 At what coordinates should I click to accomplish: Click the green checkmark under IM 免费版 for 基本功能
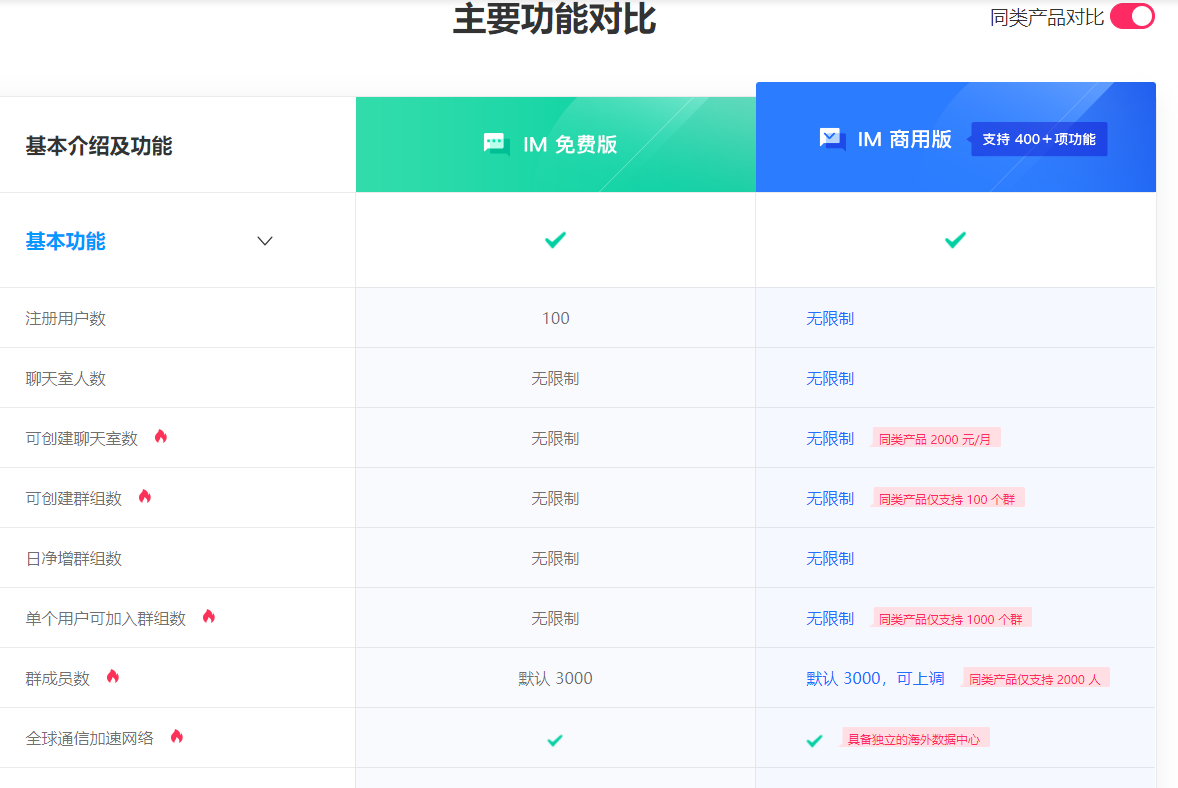[555, 240]
